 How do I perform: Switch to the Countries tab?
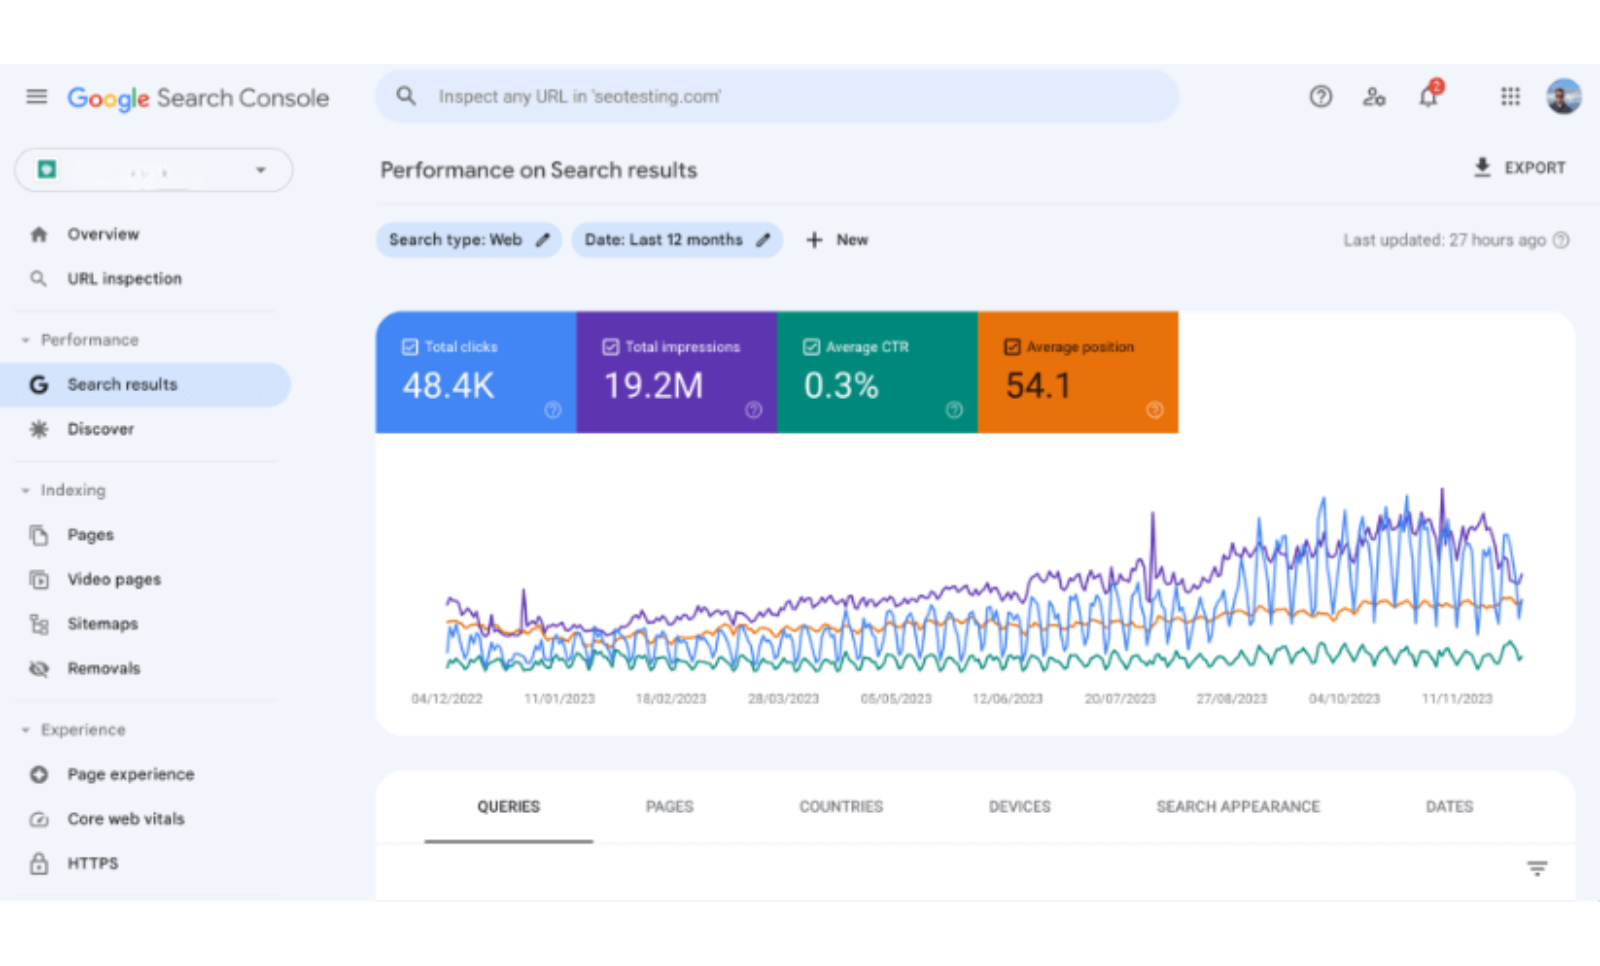pyautogui.click(x=841, y=807)
